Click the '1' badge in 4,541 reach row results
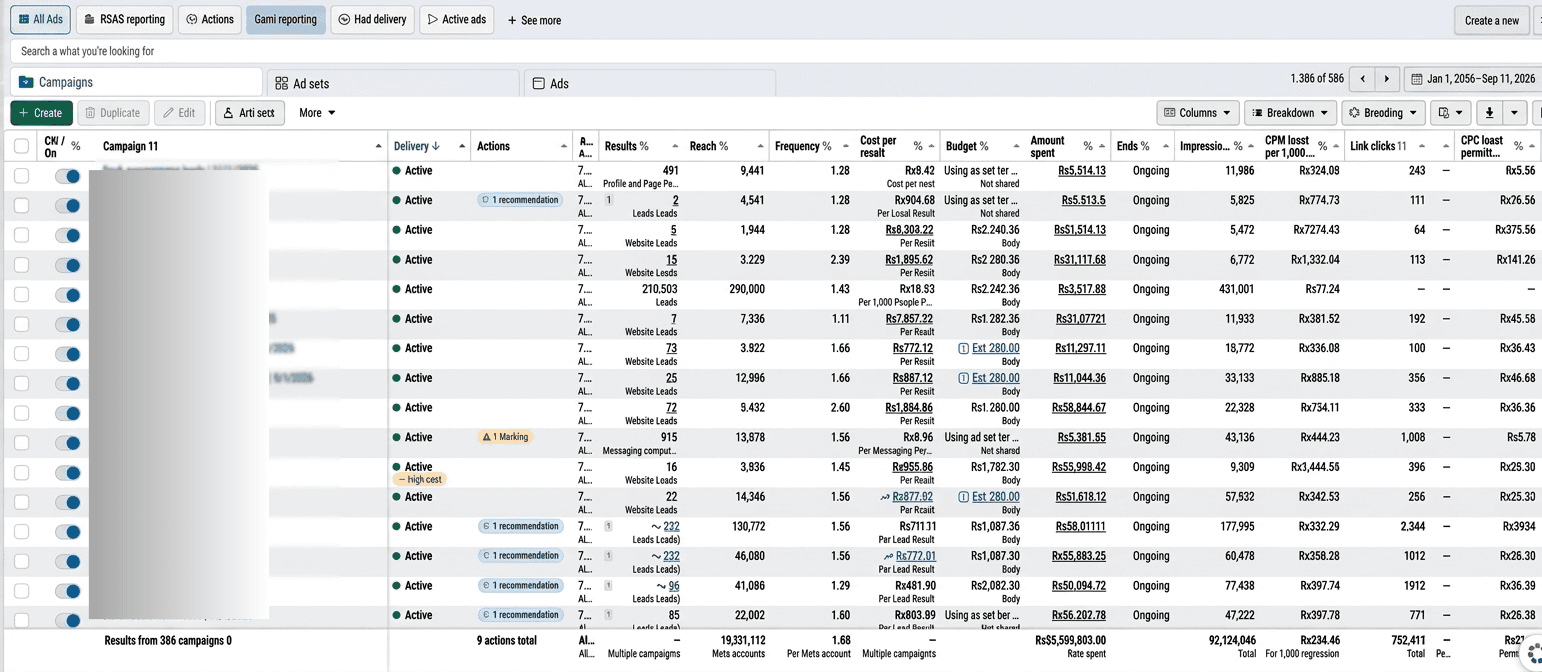 (x=609, y=200)
